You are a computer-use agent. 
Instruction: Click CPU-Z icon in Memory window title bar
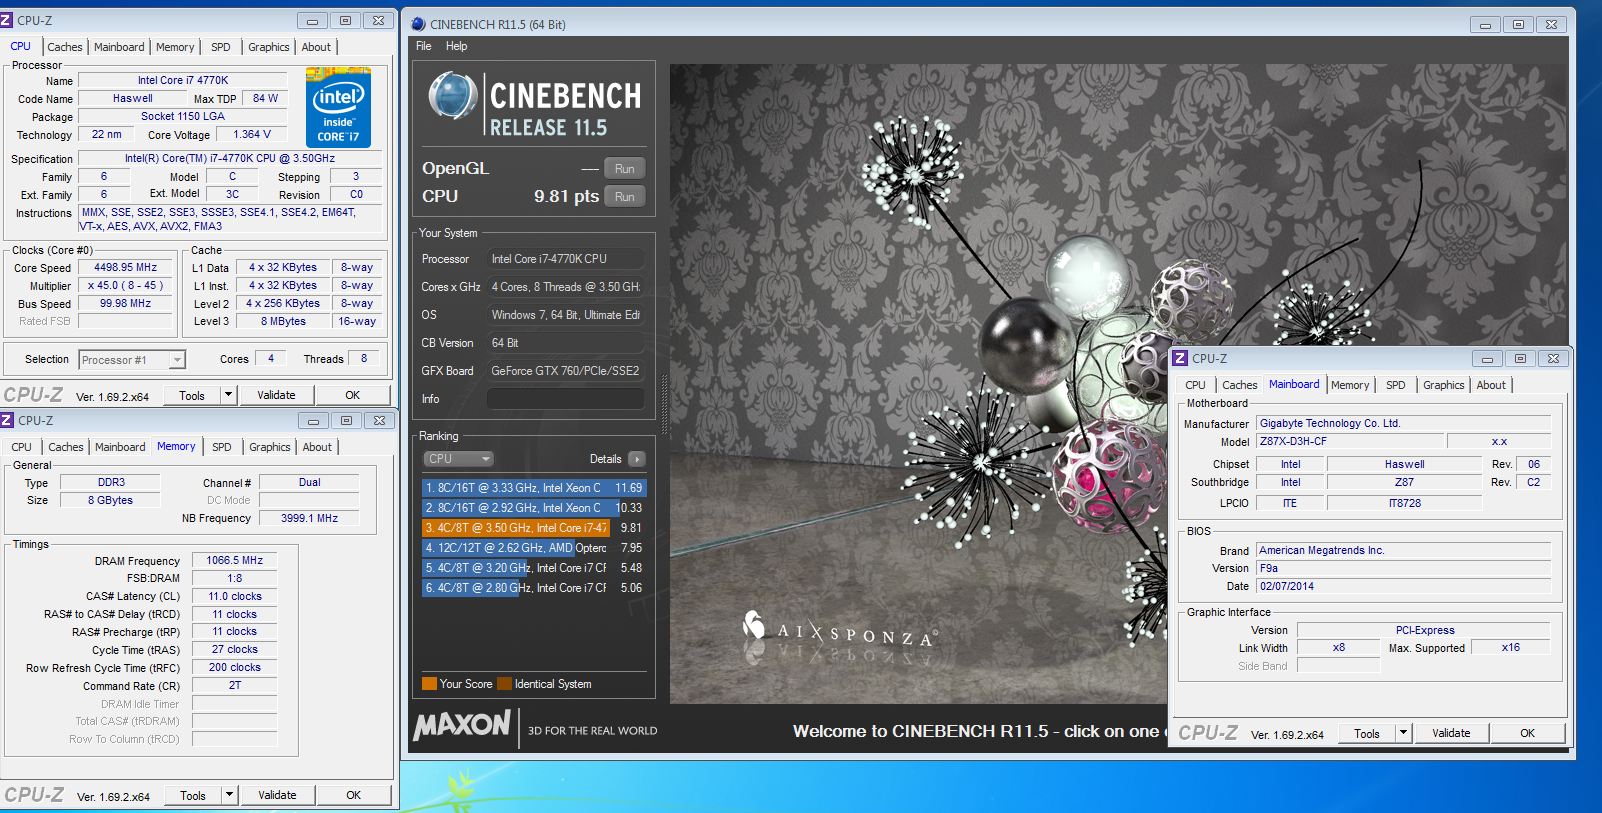[x=7, y=420]
